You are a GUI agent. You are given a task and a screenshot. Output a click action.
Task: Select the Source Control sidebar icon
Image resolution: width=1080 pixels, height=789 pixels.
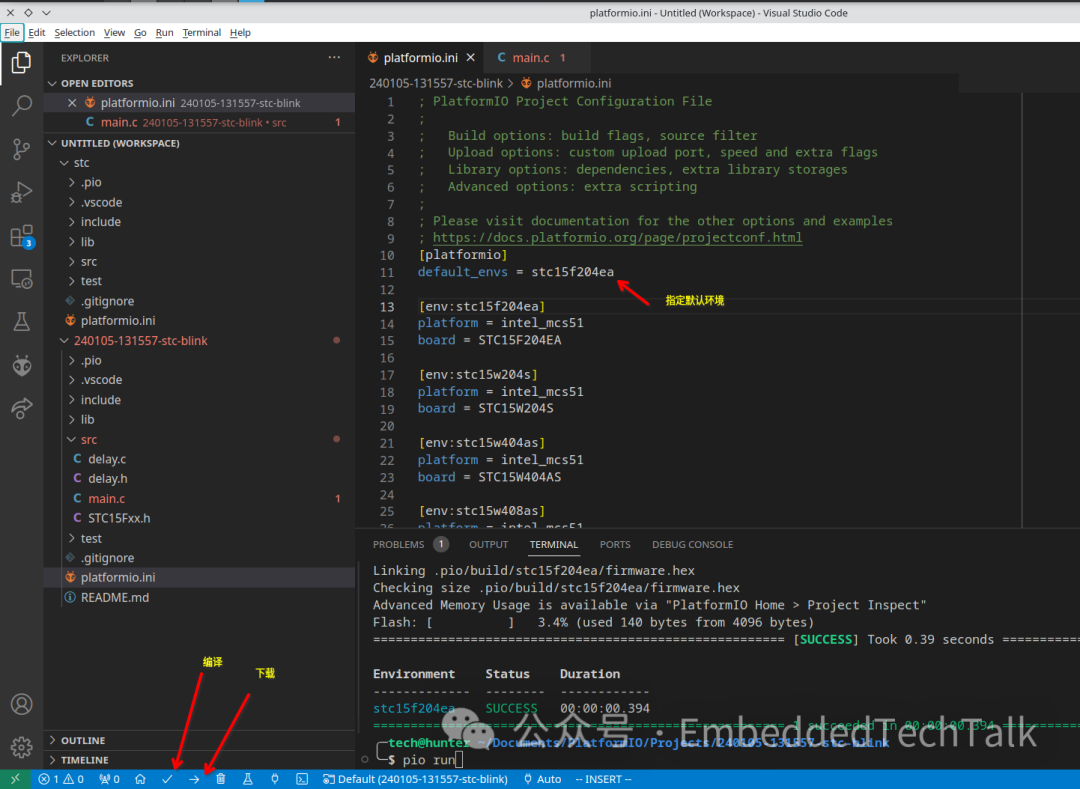pyautogui.click(x=22, y=149)
